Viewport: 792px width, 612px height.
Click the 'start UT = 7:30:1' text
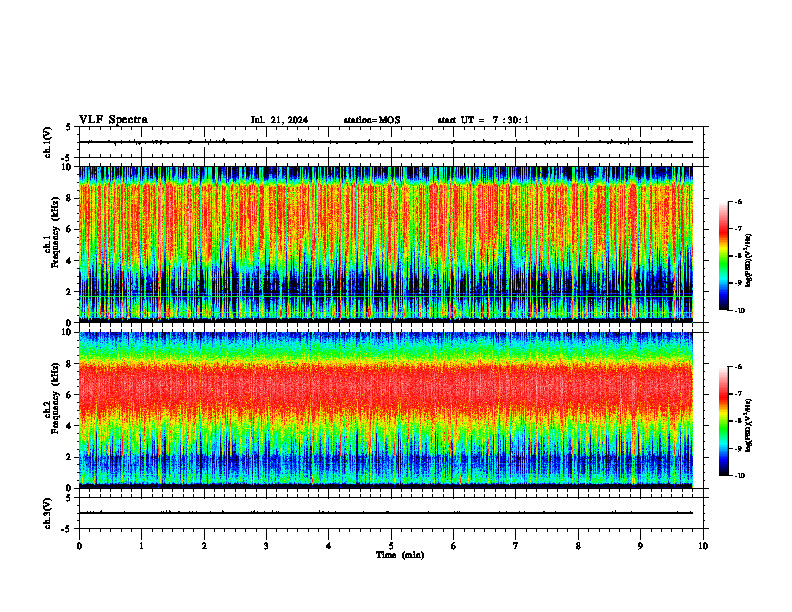point(483,120)
